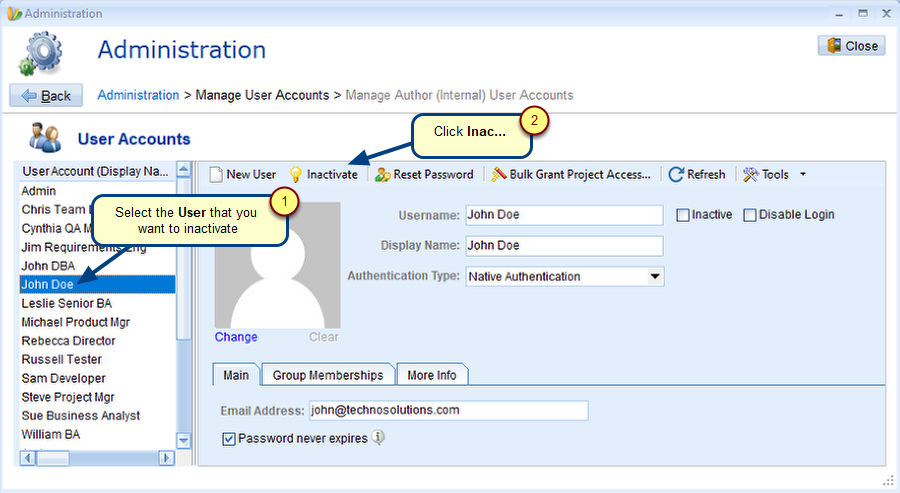900x493 pixels.
Task: Click in the Display Name field
Action: (564, 246)
